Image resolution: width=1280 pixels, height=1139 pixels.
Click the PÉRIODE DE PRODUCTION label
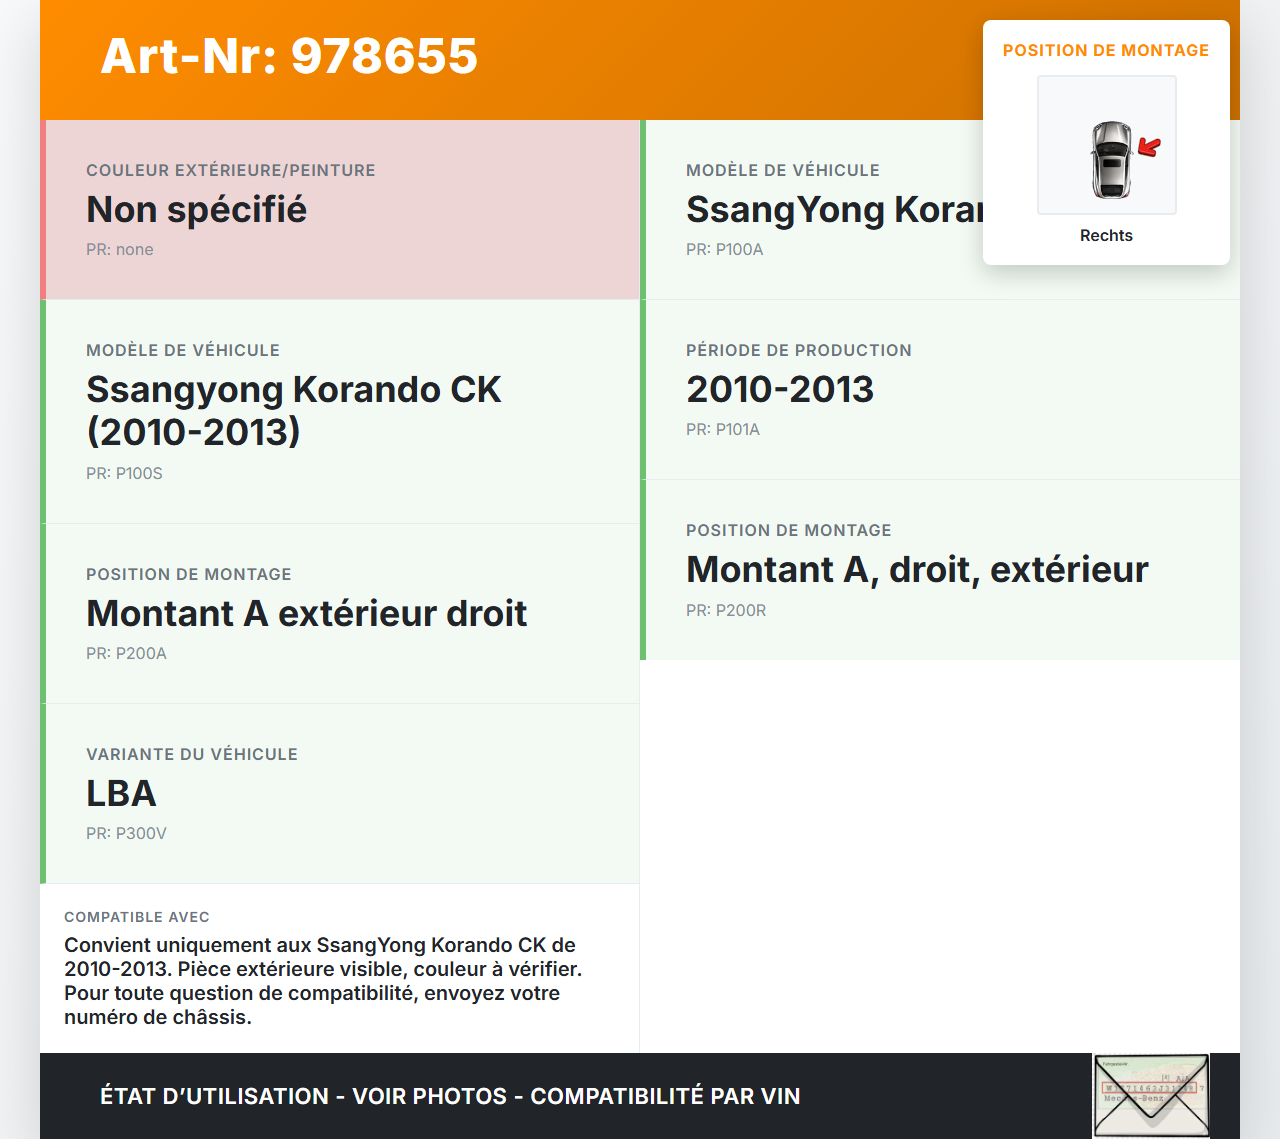pyautogui.click(x=799, y=350)
